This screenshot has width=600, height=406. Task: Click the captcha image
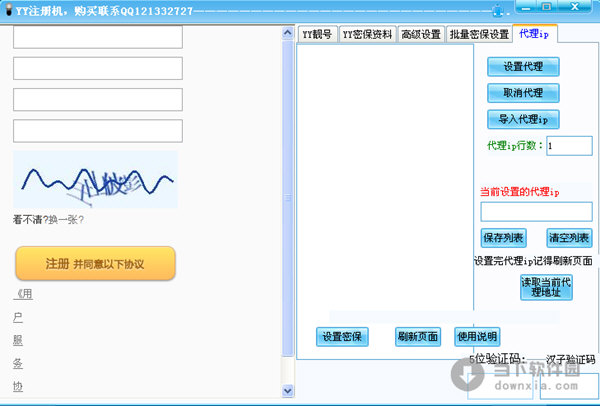pos(96,179)
